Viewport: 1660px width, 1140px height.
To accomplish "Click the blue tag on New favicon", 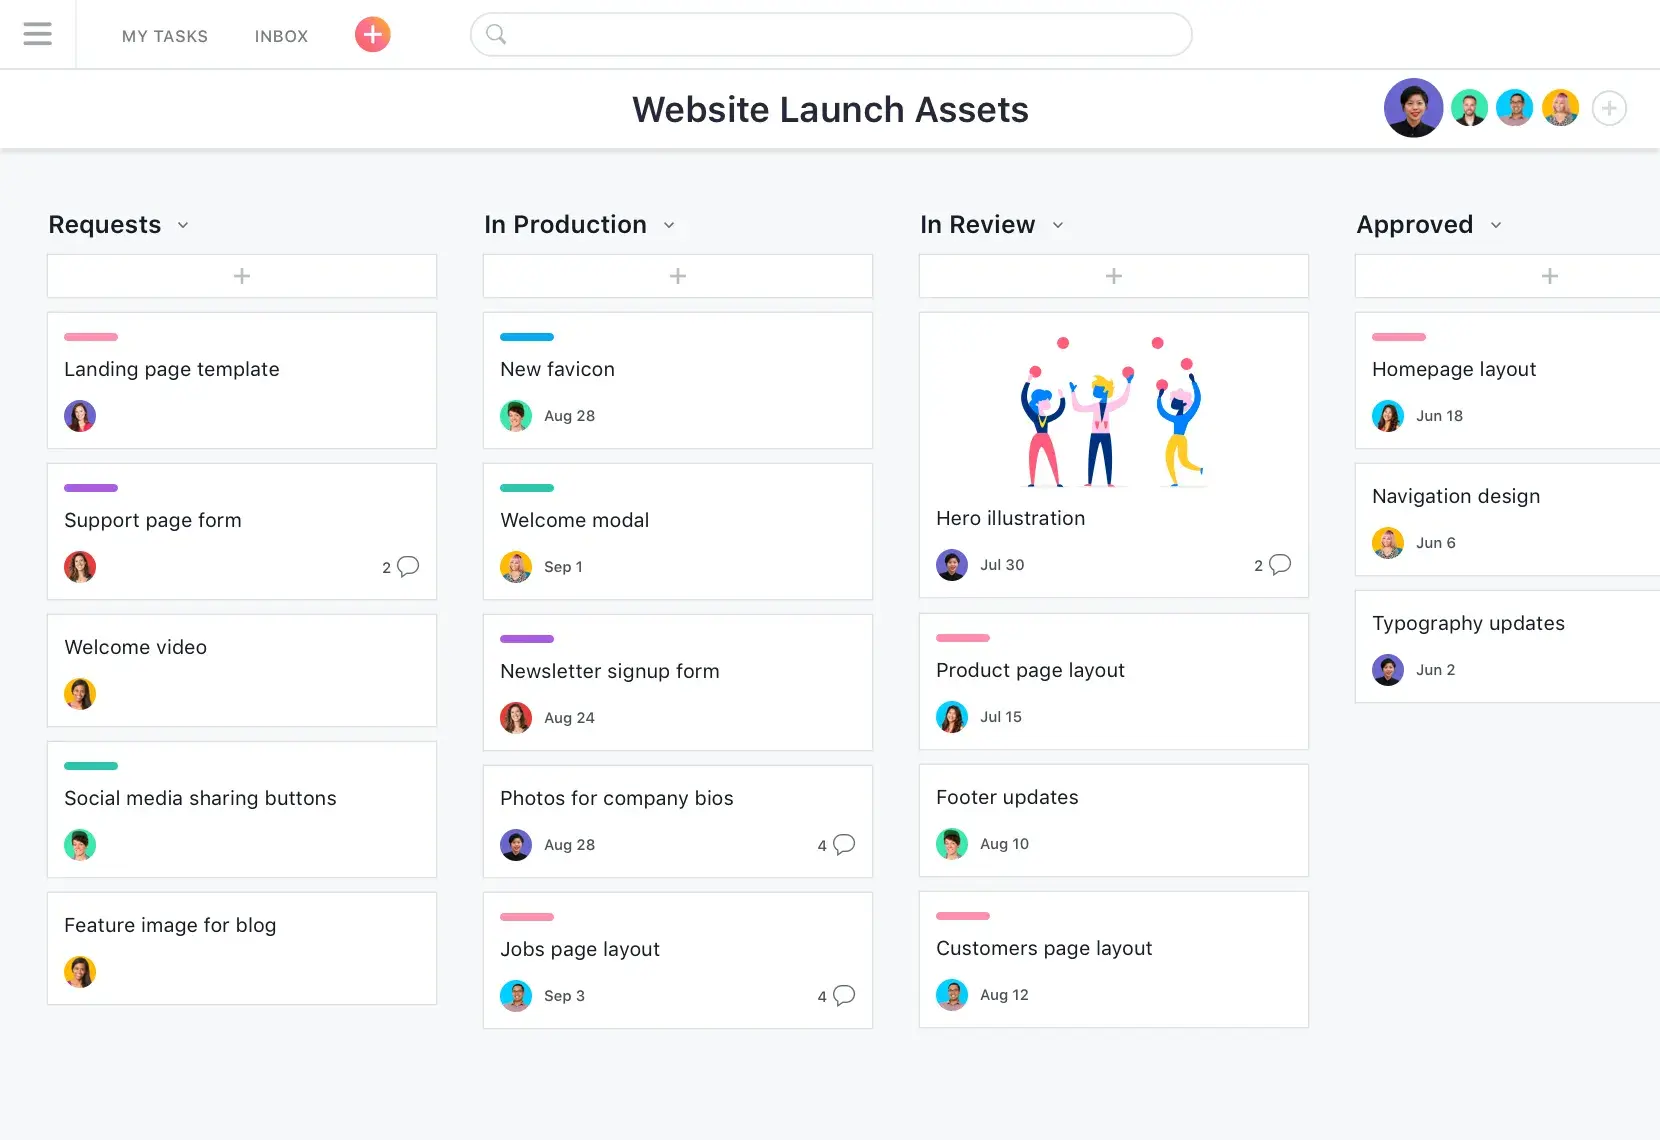I will (x=527, y=337).
